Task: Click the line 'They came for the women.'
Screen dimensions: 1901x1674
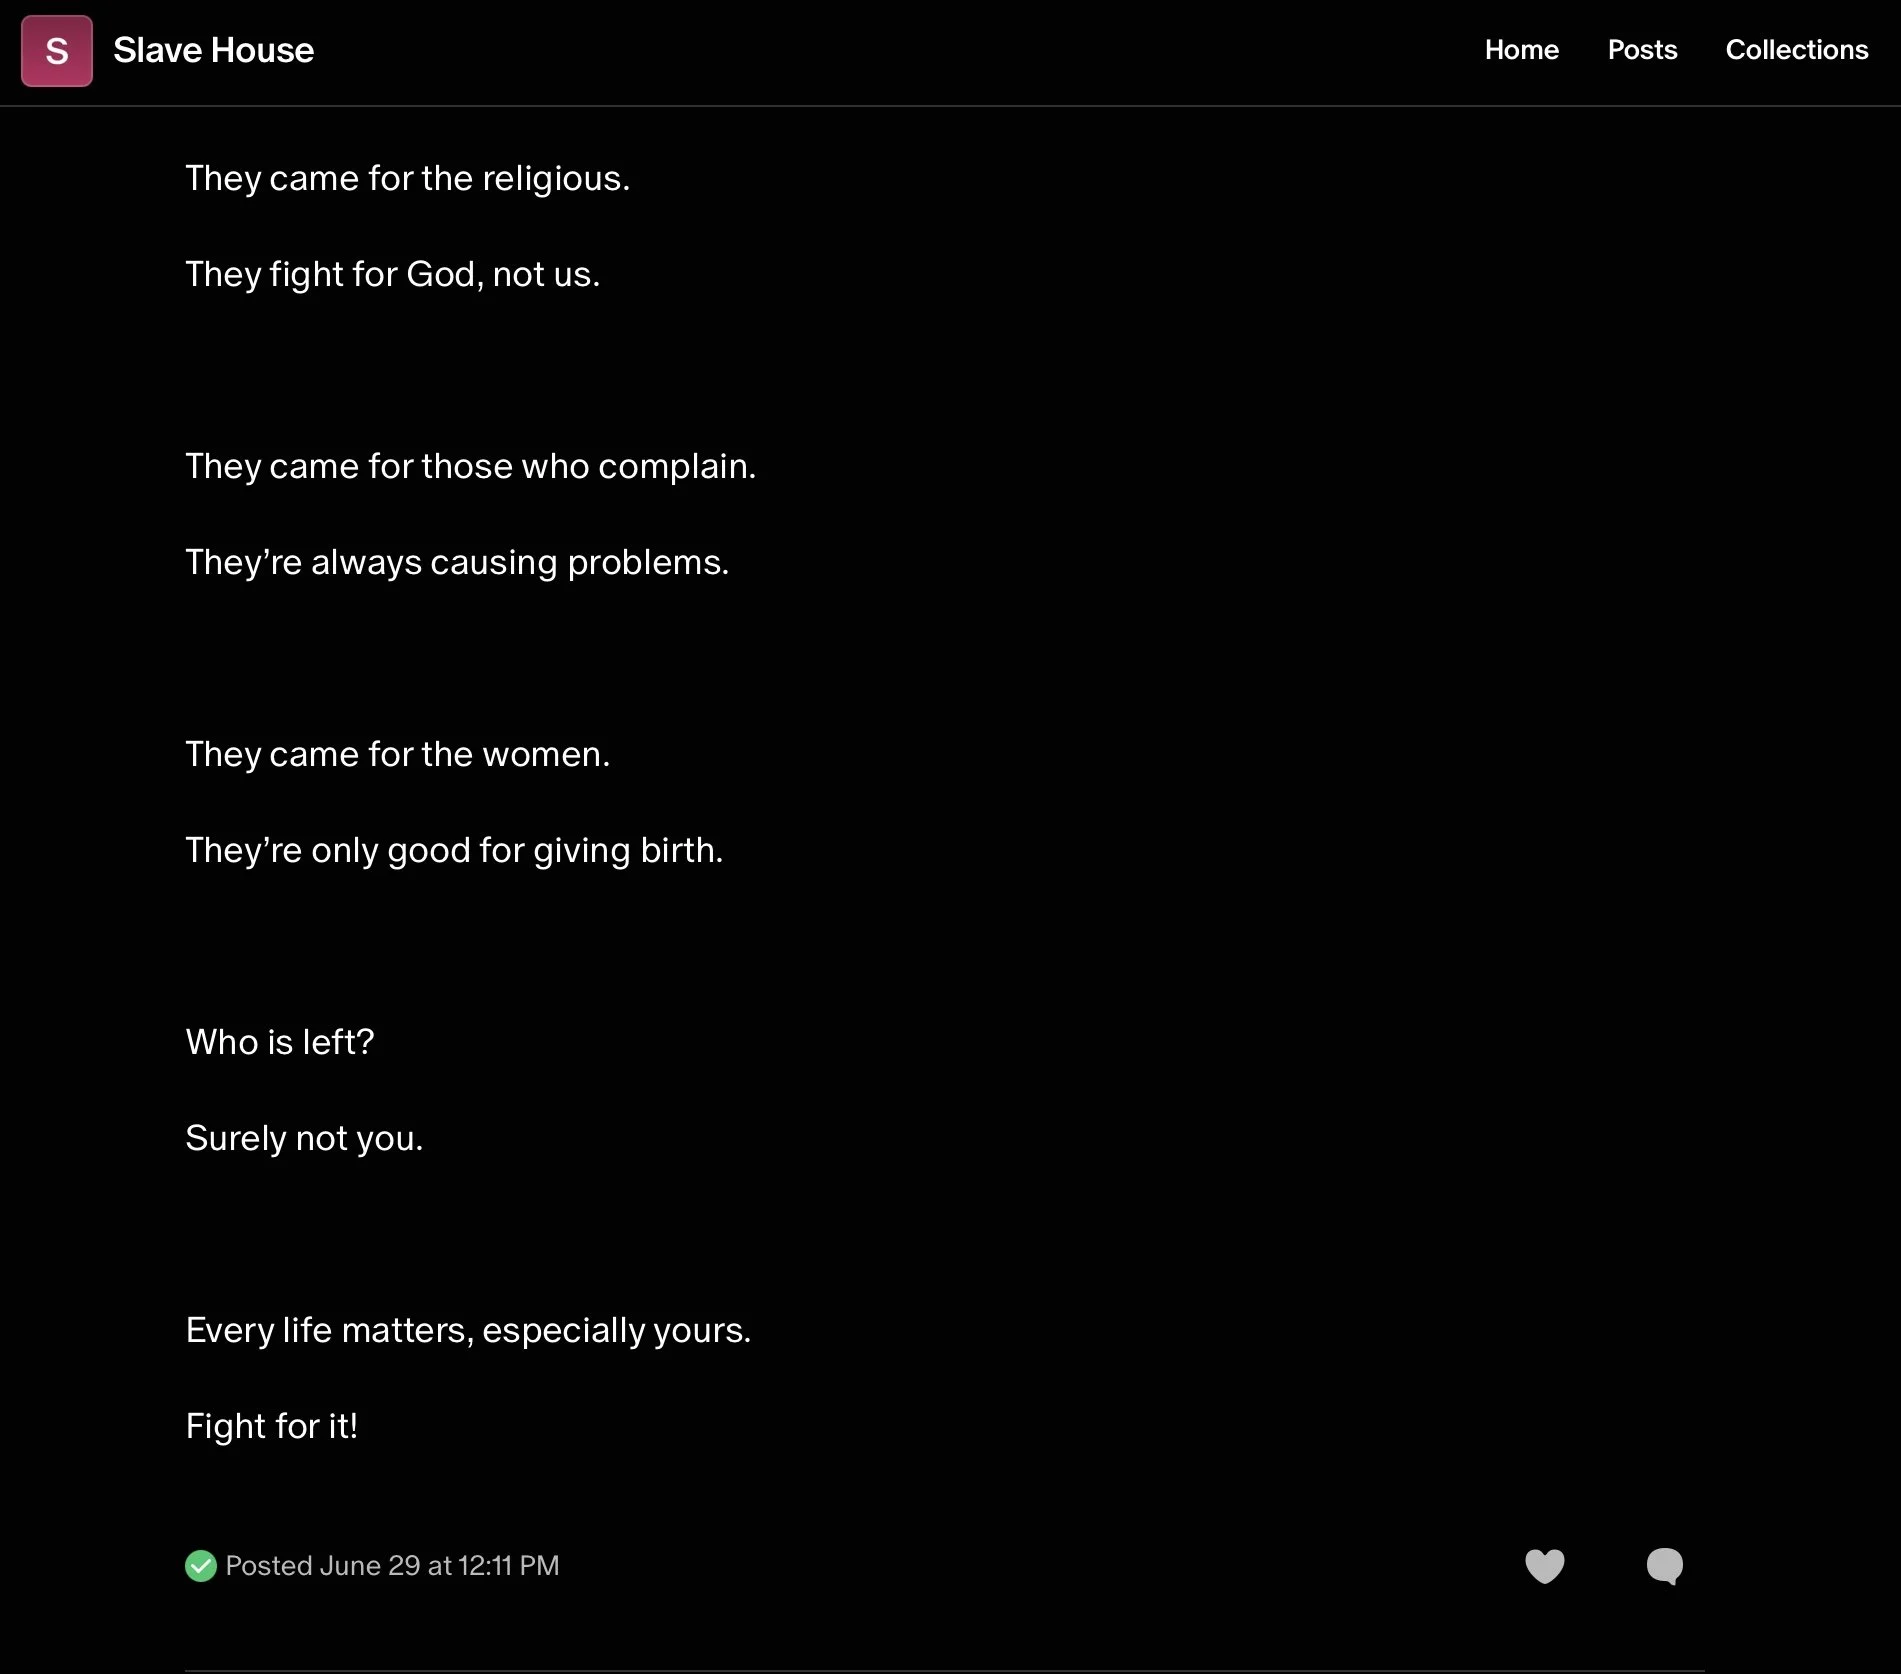Action: pyautogui.click(x=398, y=754)
